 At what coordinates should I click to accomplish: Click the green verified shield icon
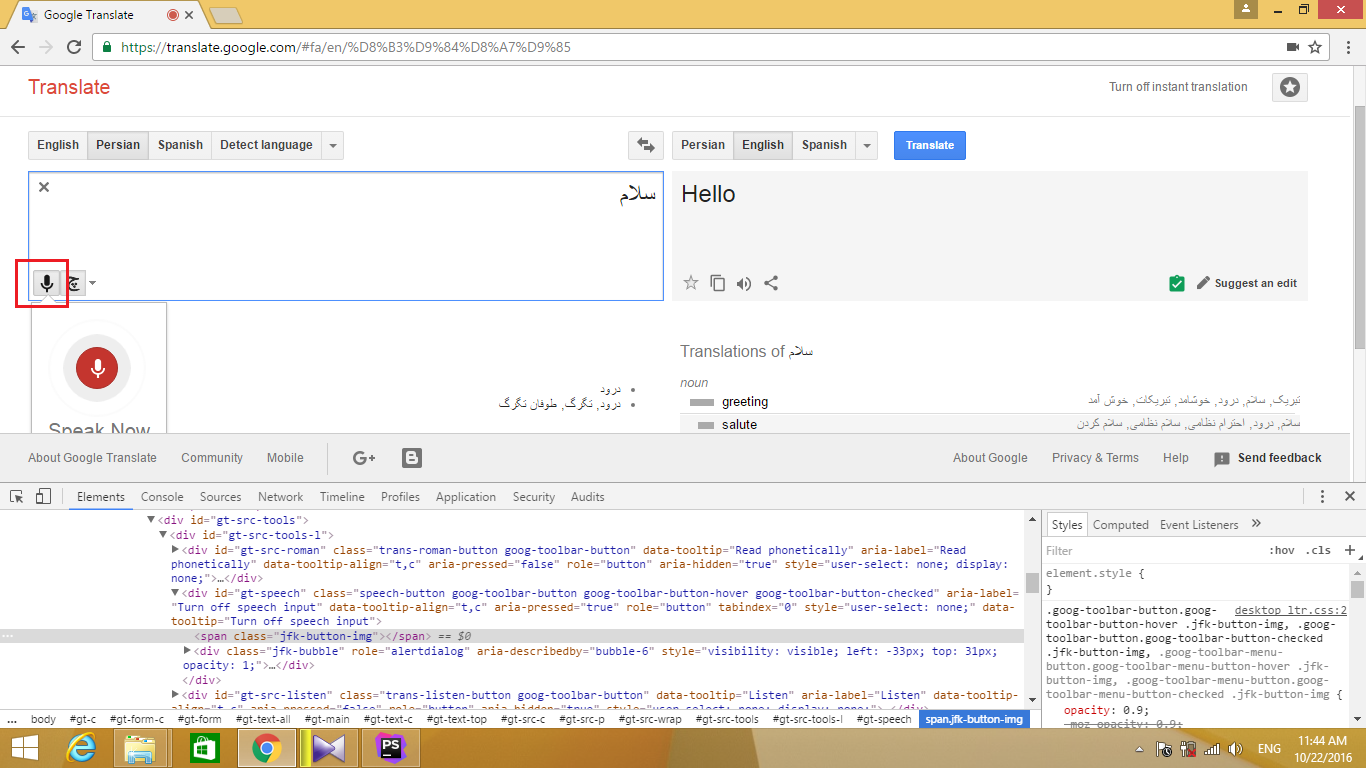(x=1177, y=283)
